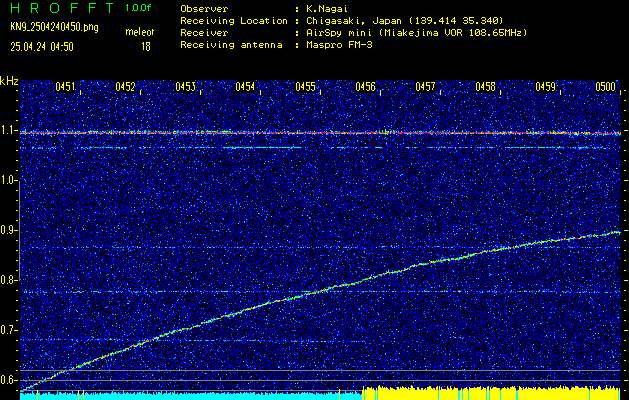Click the date stamp 25.04.24 04:50

coord(42,47)
